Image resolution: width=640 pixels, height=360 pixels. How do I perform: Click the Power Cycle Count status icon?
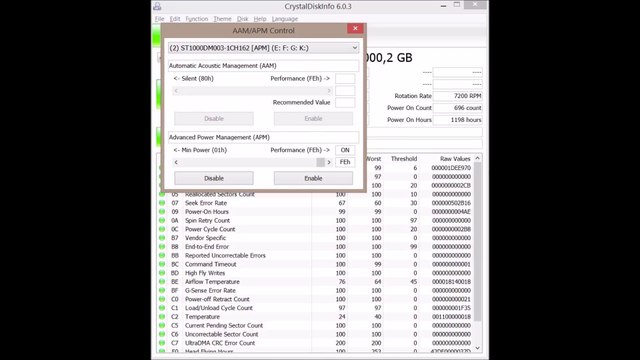(x=162, y=229)
